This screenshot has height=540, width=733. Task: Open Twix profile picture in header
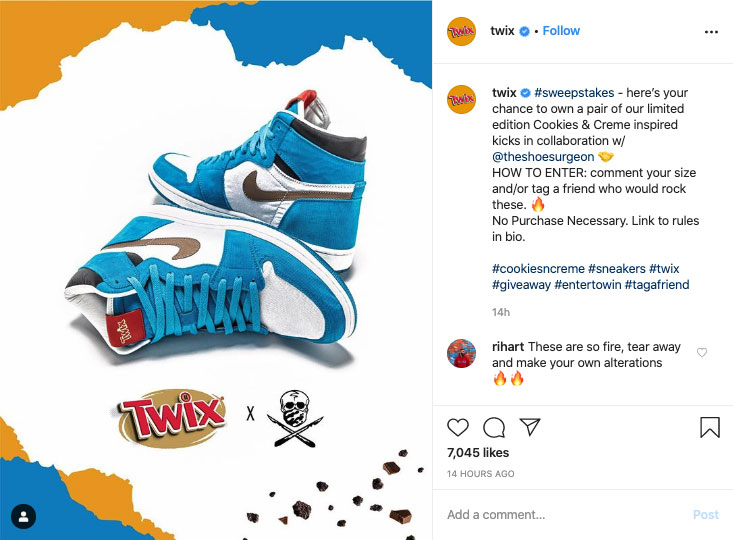[x=461, y=31]
